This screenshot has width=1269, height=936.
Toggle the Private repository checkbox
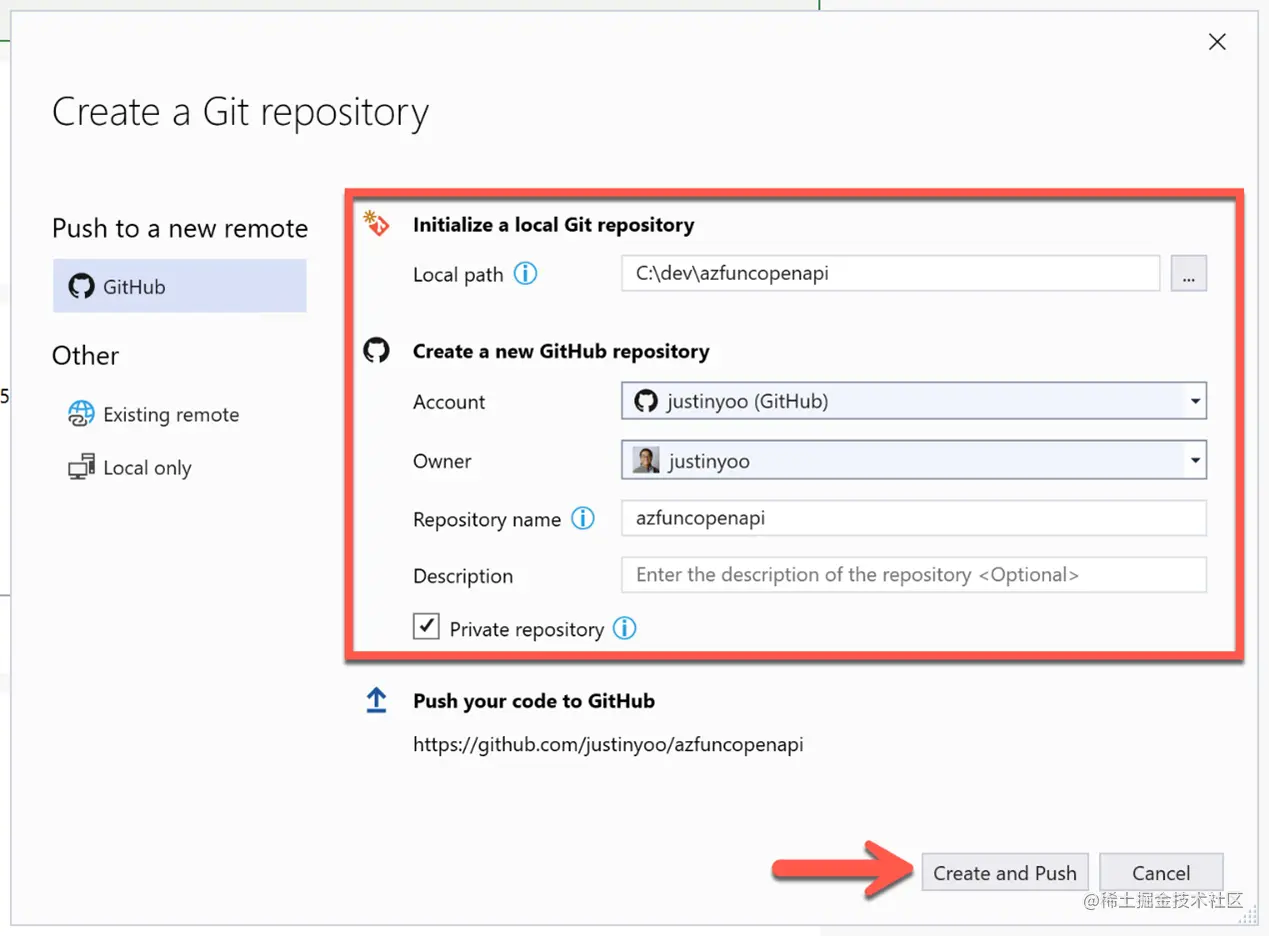tap(427, 627)
